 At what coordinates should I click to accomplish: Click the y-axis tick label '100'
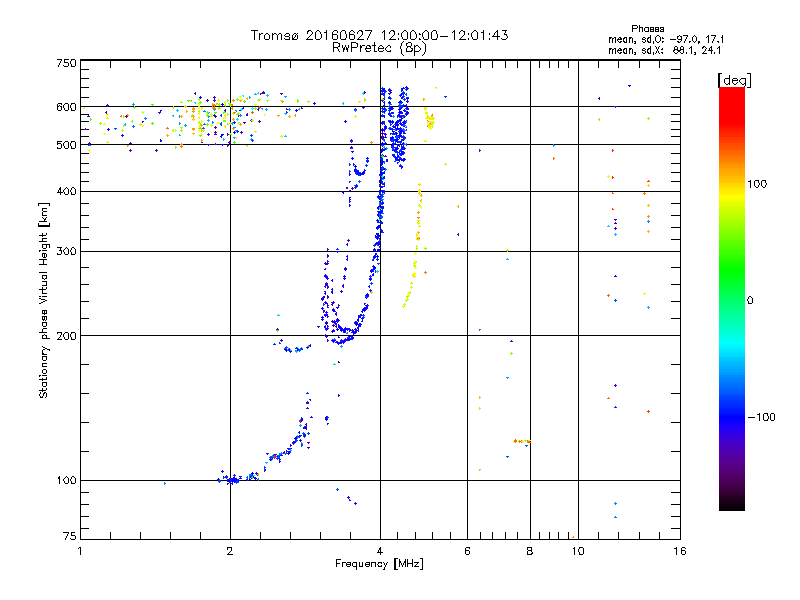[66, 481]
